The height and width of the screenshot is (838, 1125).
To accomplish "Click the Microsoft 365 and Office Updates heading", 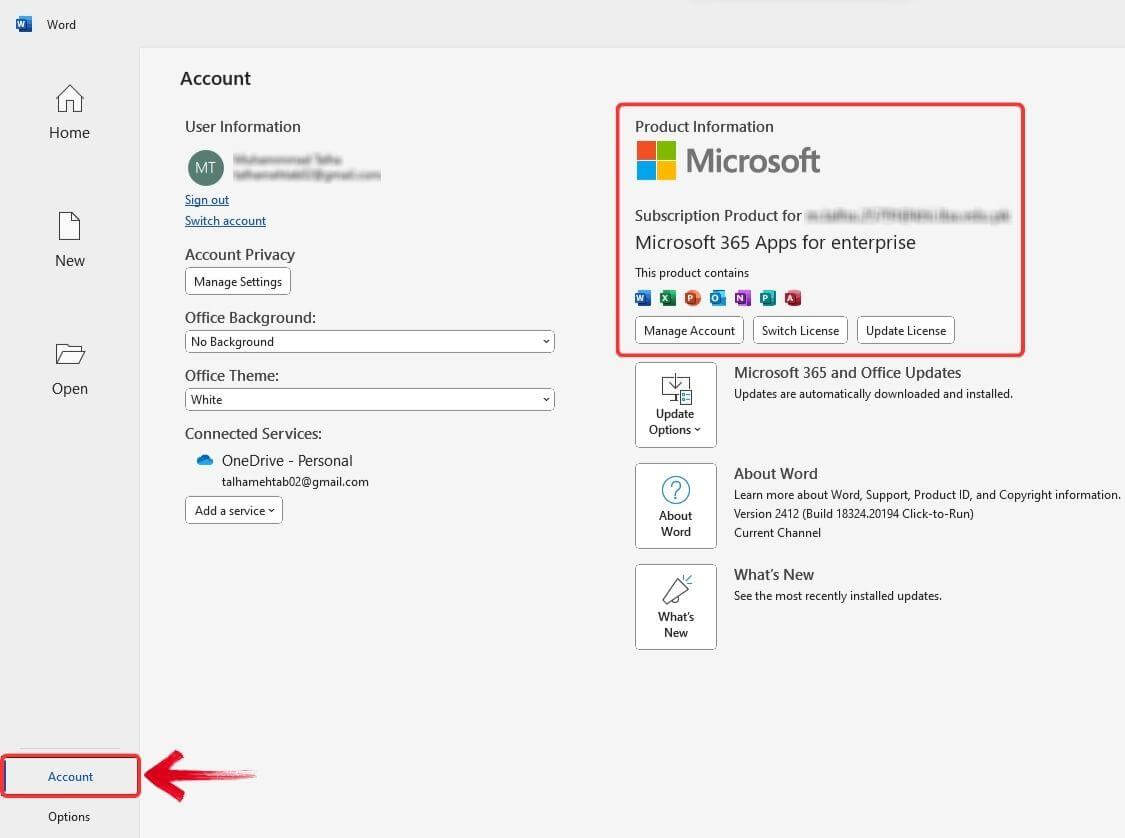I will pos(847,373).
